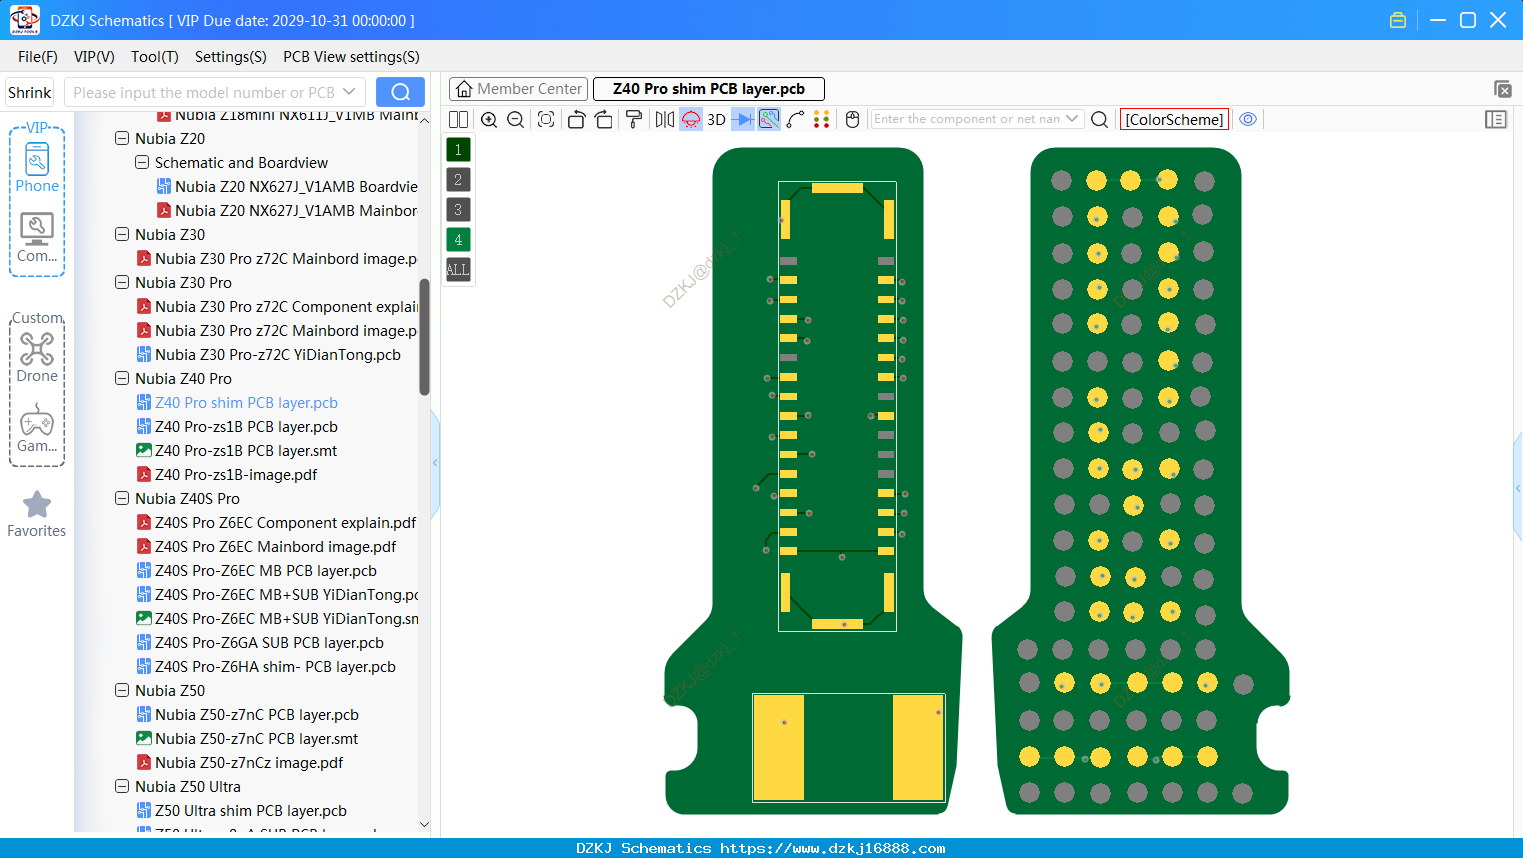This screenshot has width=1523, height=858.
Task: Open the Game category in sidebar
Action: tap(37, 428)
